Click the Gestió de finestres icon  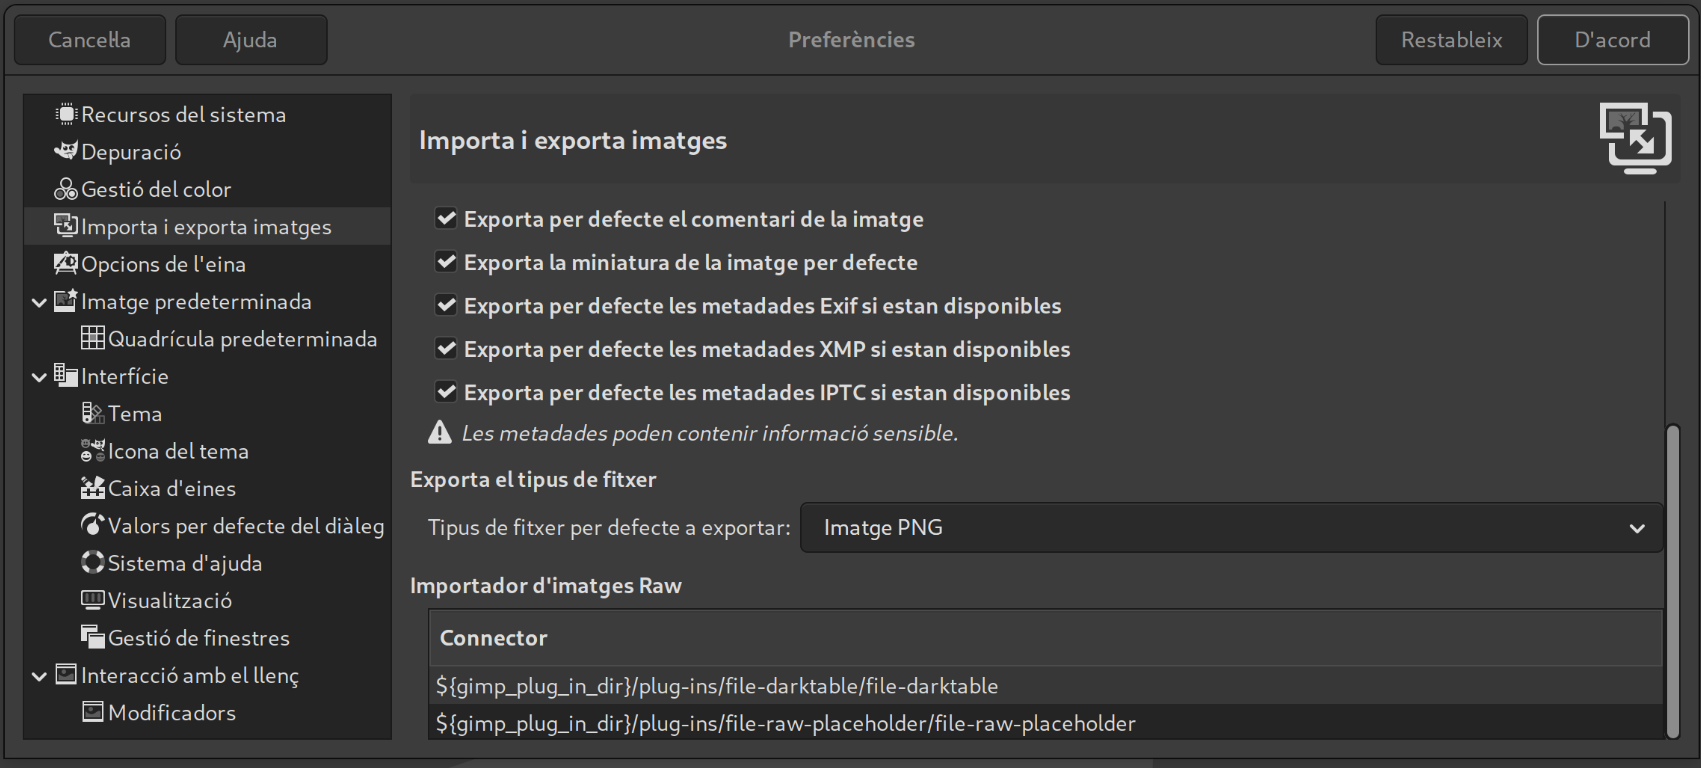tap(93, 638)
